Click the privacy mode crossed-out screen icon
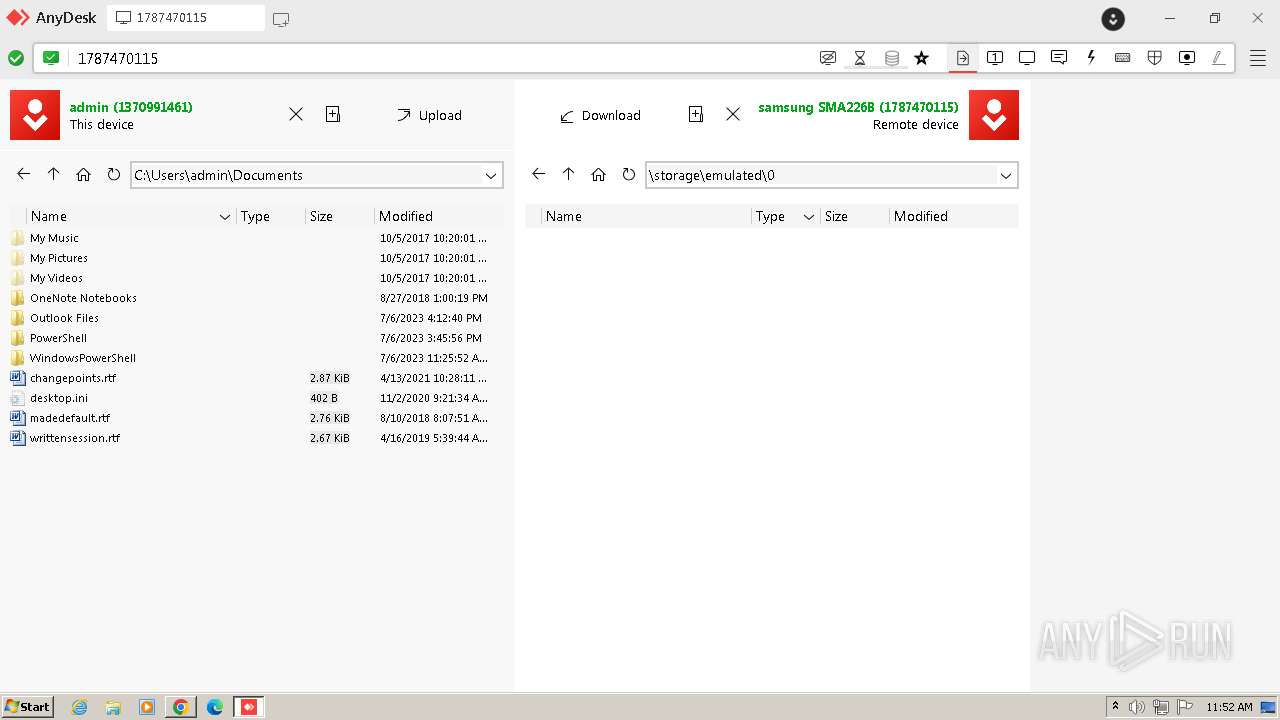Screen dimensions: 1280x720 pyautogui.click(x=828, y=58)
